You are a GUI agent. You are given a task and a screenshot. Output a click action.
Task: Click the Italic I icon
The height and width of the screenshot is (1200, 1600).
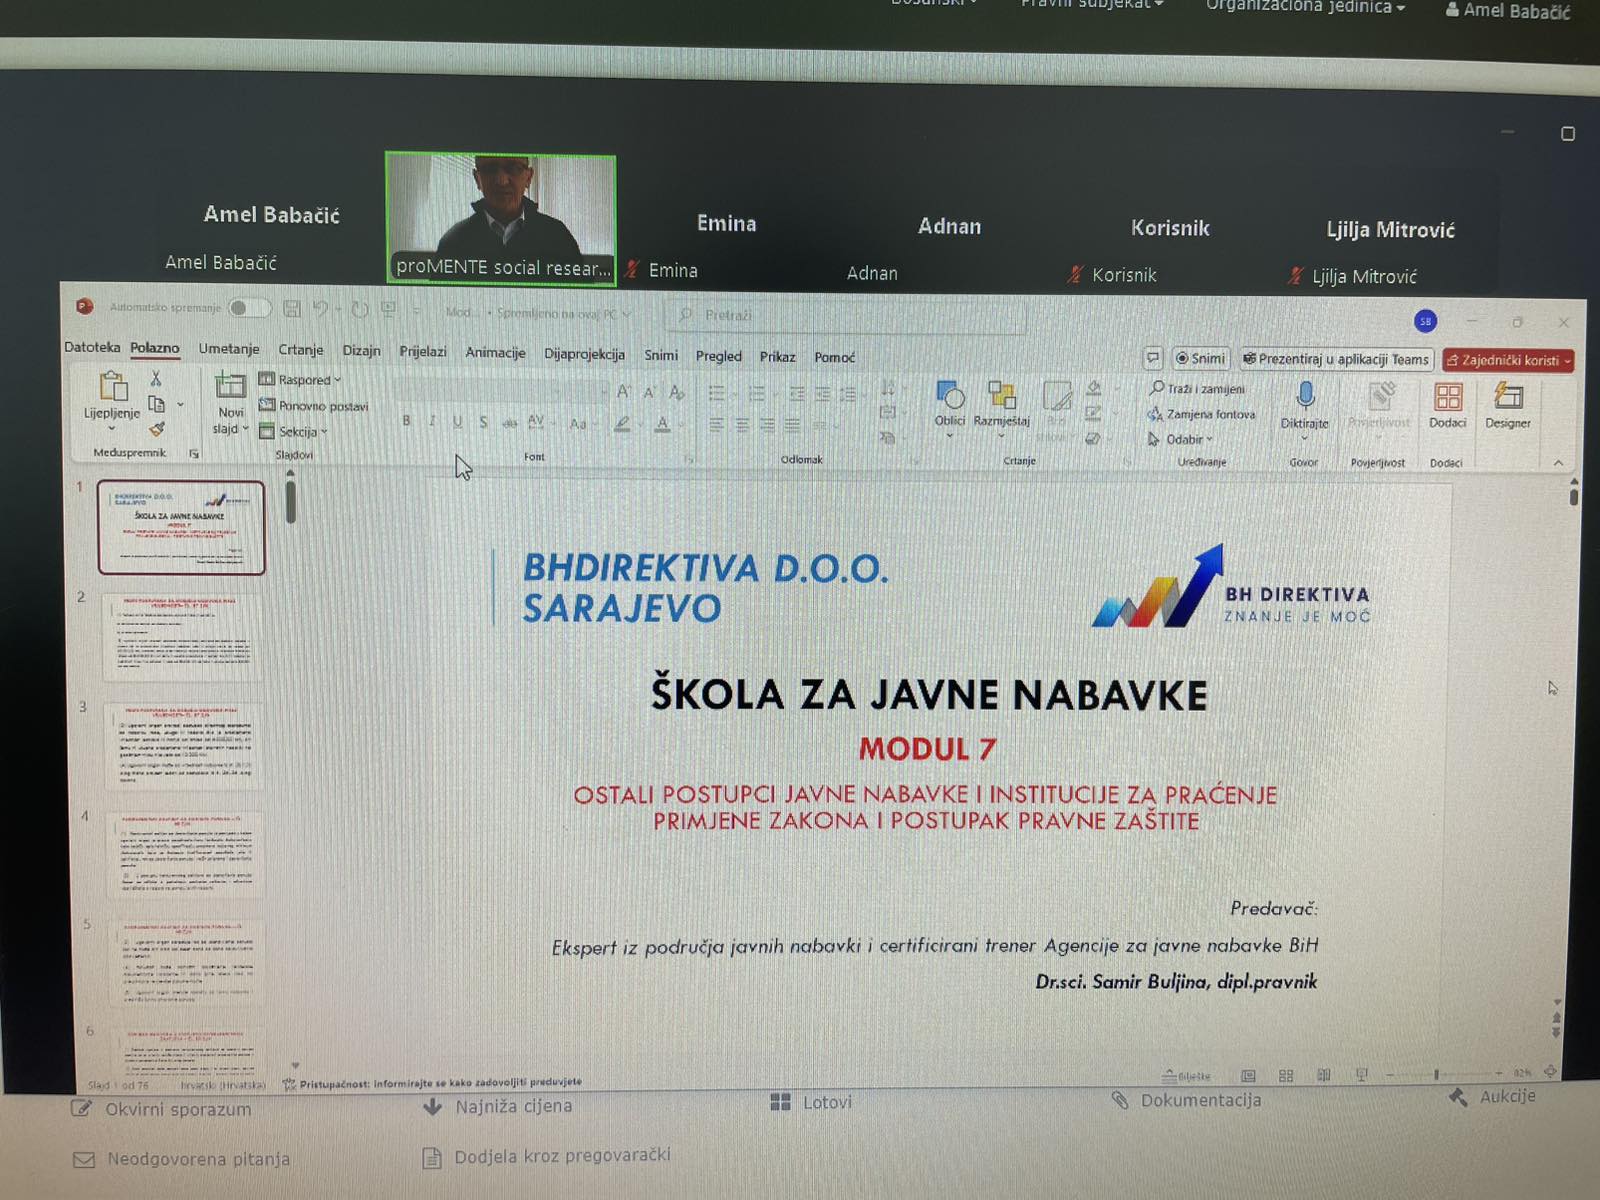(432, 421)
